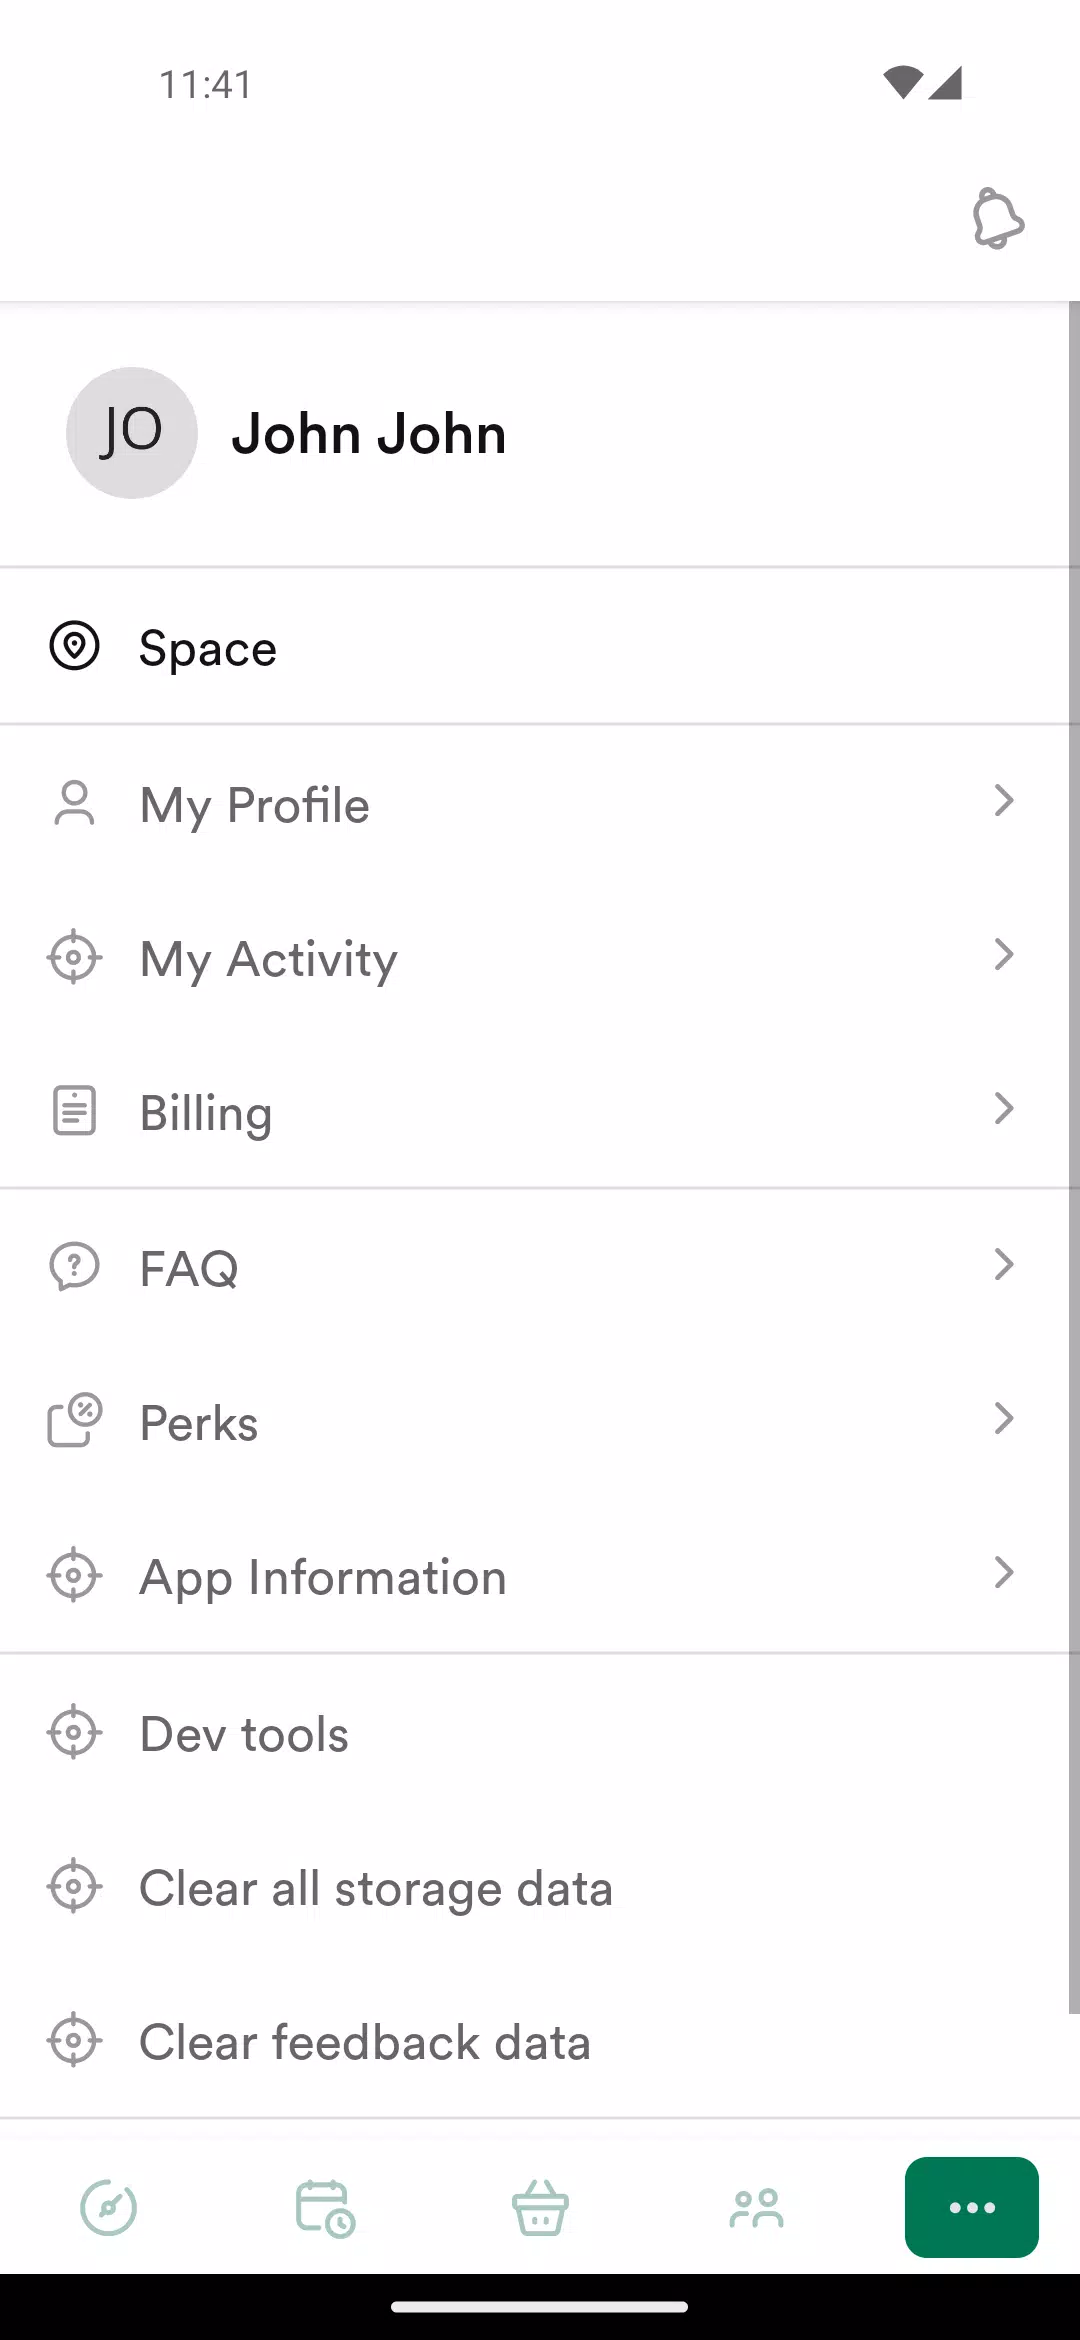Tap Clear feedback data
Screen dimensions: 1080x2340
tap(364, 2042)
